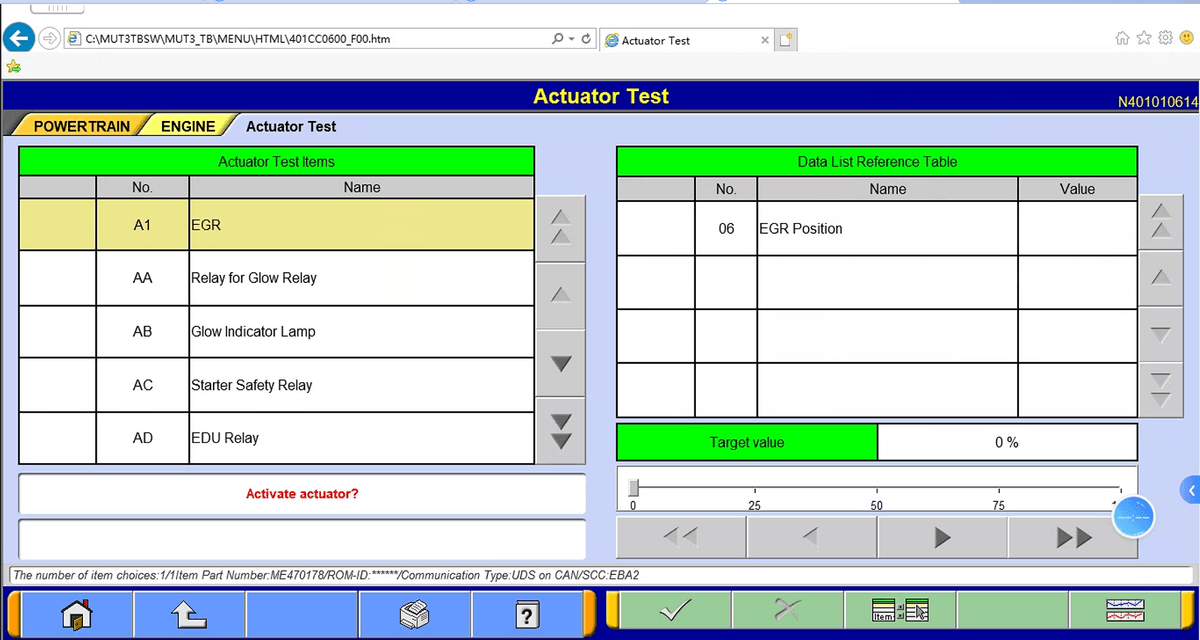Go to the ENGINE breadcrumb tab

click(188, 126)
